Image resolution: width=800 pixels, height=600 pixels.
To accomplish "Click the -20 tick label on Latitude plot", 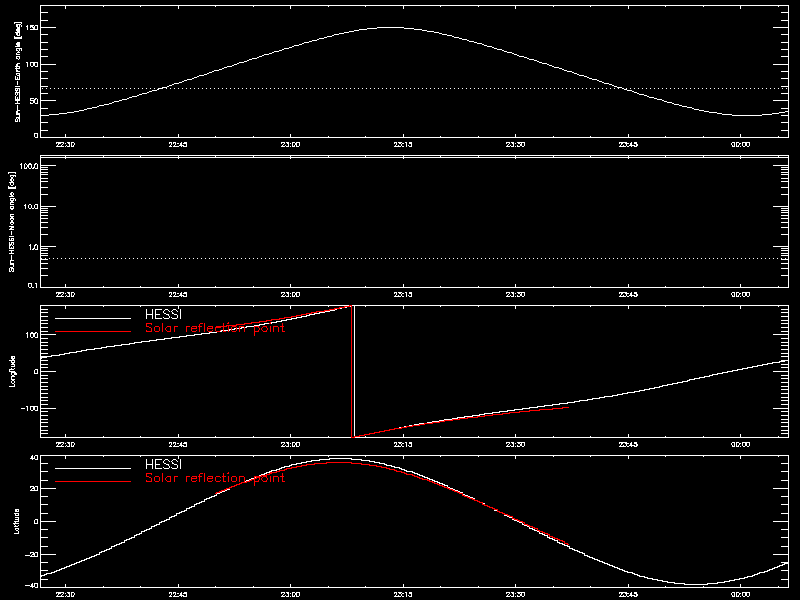I will coord(33,555).
